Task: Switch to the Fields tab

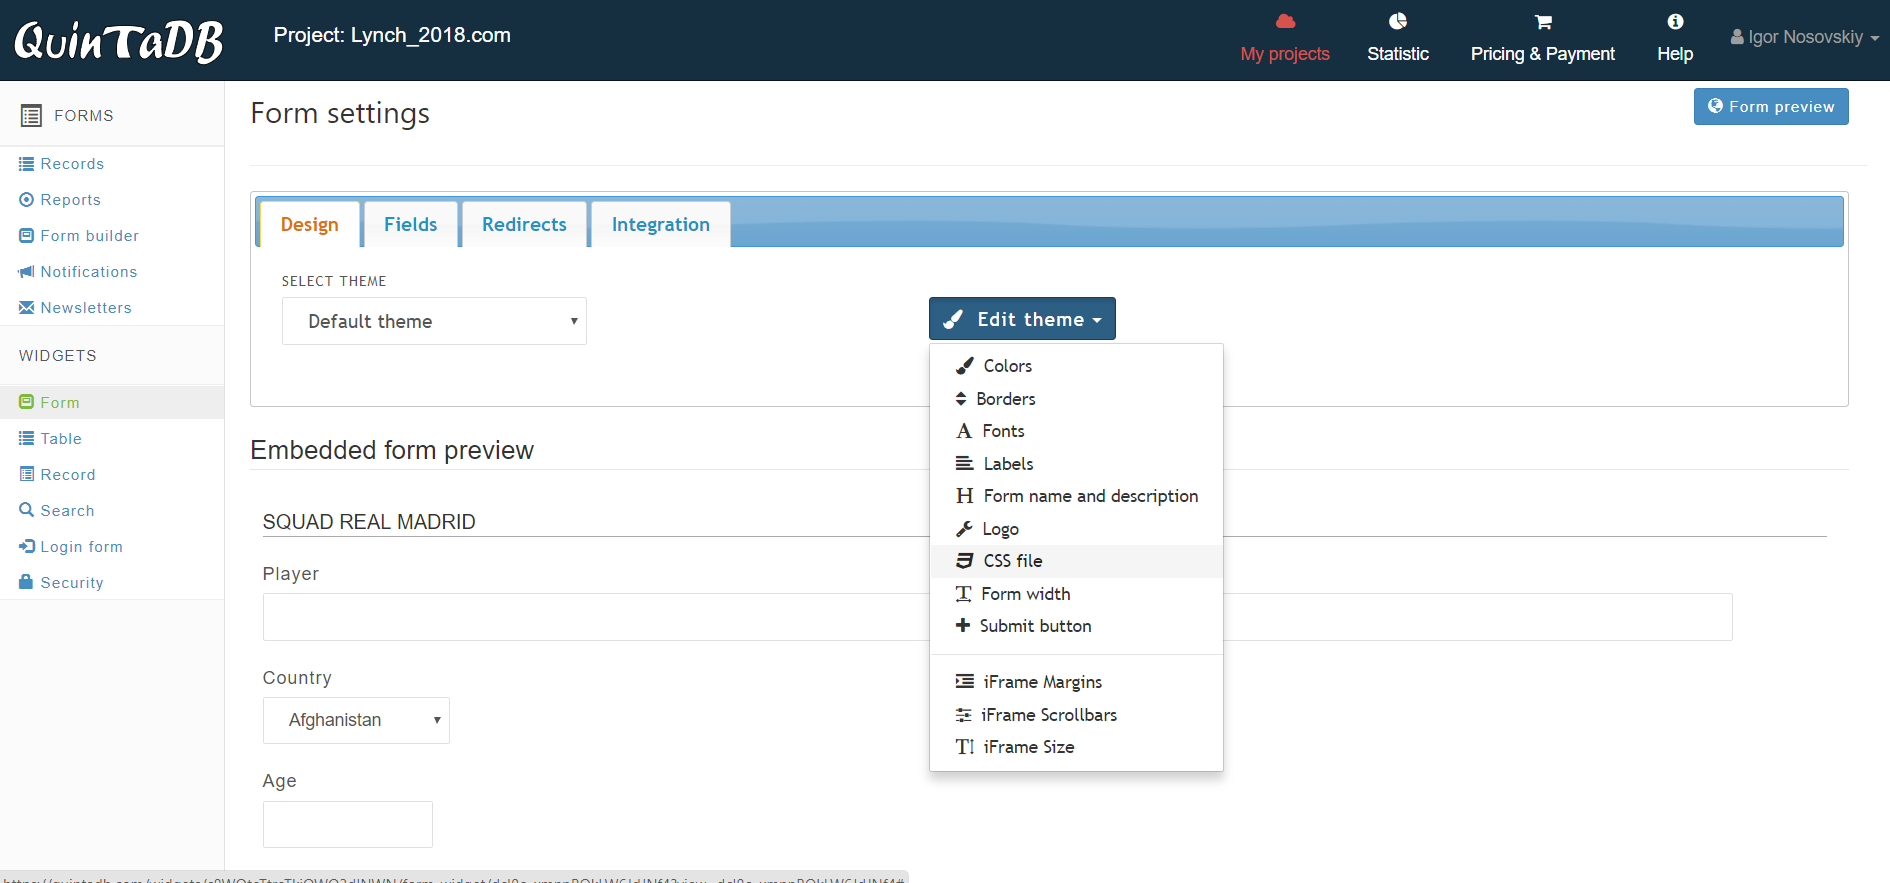Action: [x=410, y=224]
